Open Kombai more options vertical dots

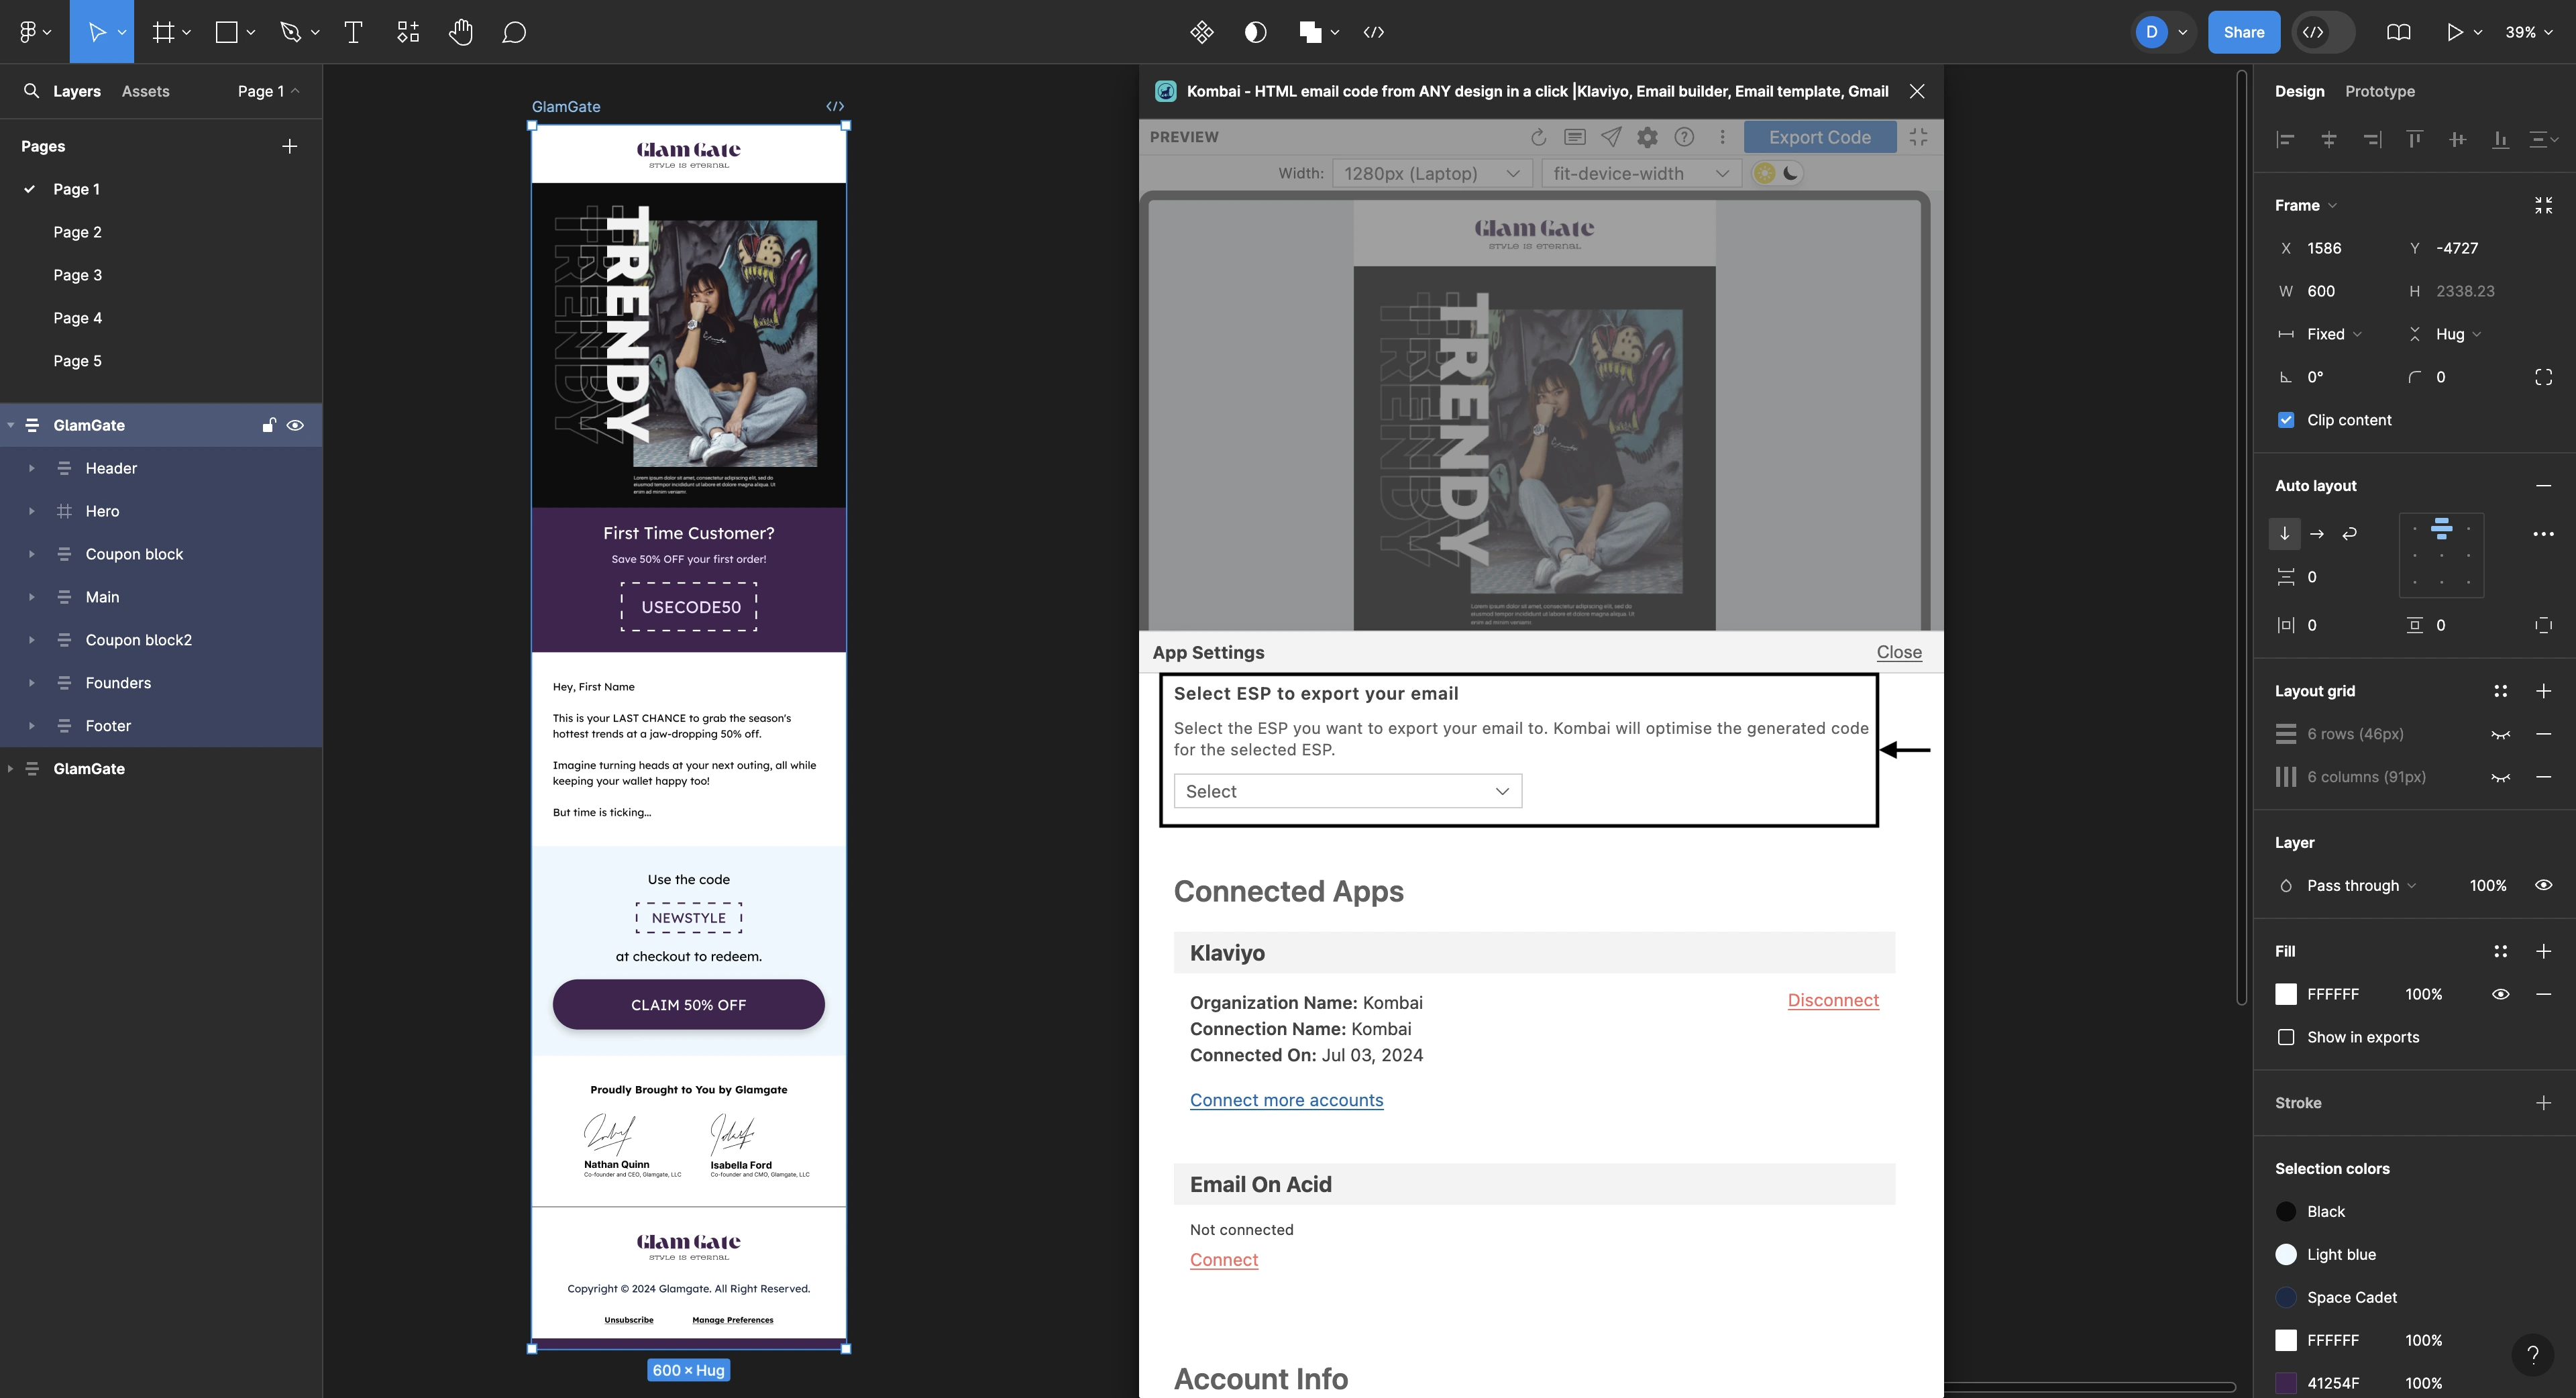pos(1722,137)
